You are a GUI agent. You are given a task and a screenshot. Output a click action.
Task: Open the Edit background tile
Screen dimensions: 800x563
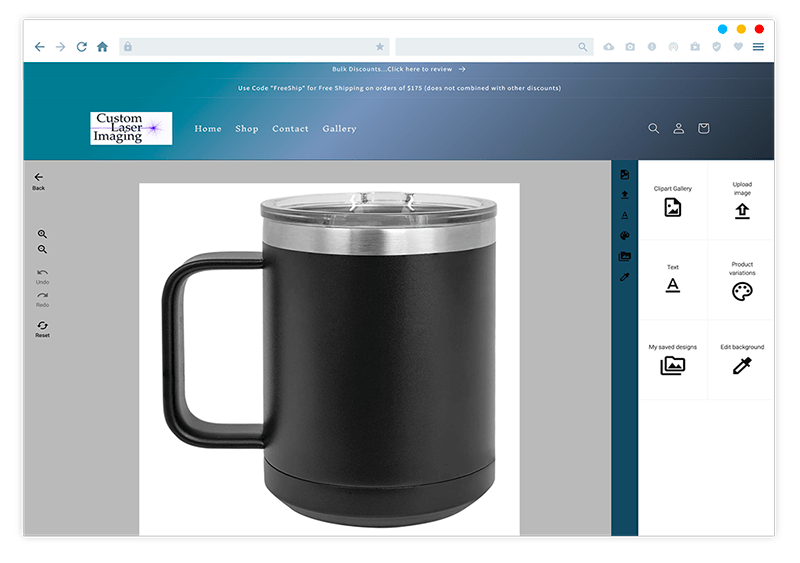[x=742, y=360]
